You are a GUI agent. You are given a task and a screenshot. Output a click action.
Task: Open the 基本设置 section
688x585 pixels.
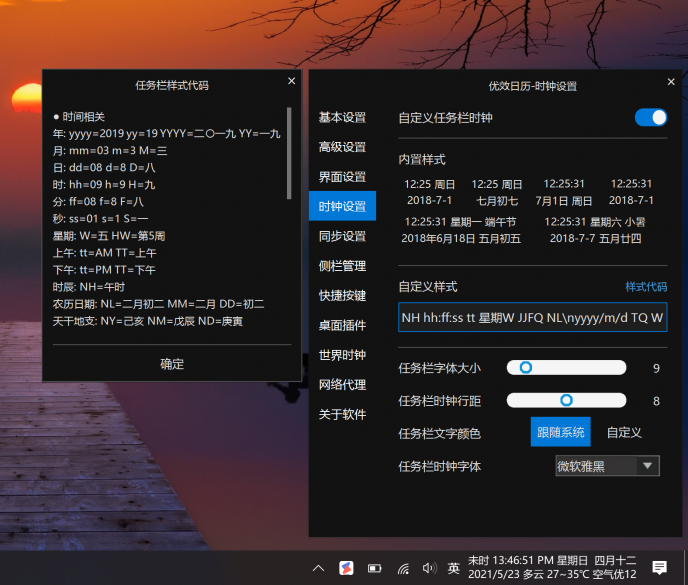pos(342,117)
